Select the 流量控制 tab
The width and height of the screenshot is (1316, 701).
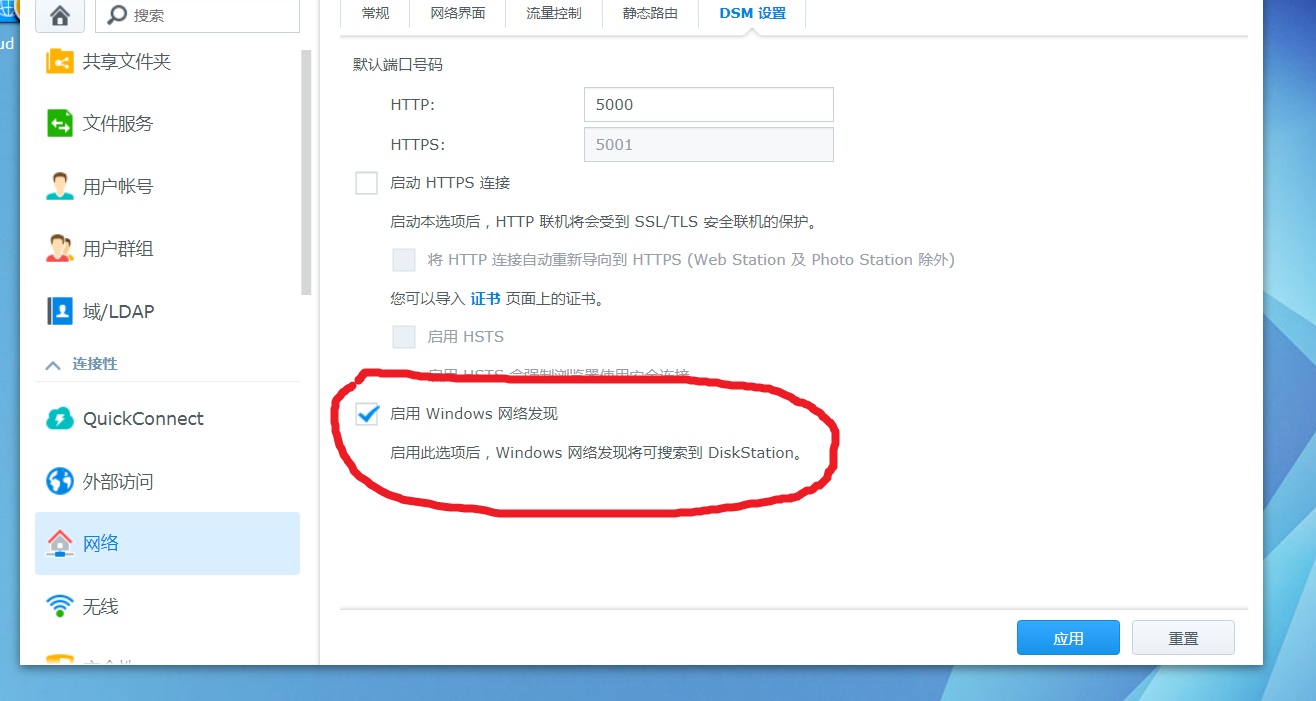553,13
